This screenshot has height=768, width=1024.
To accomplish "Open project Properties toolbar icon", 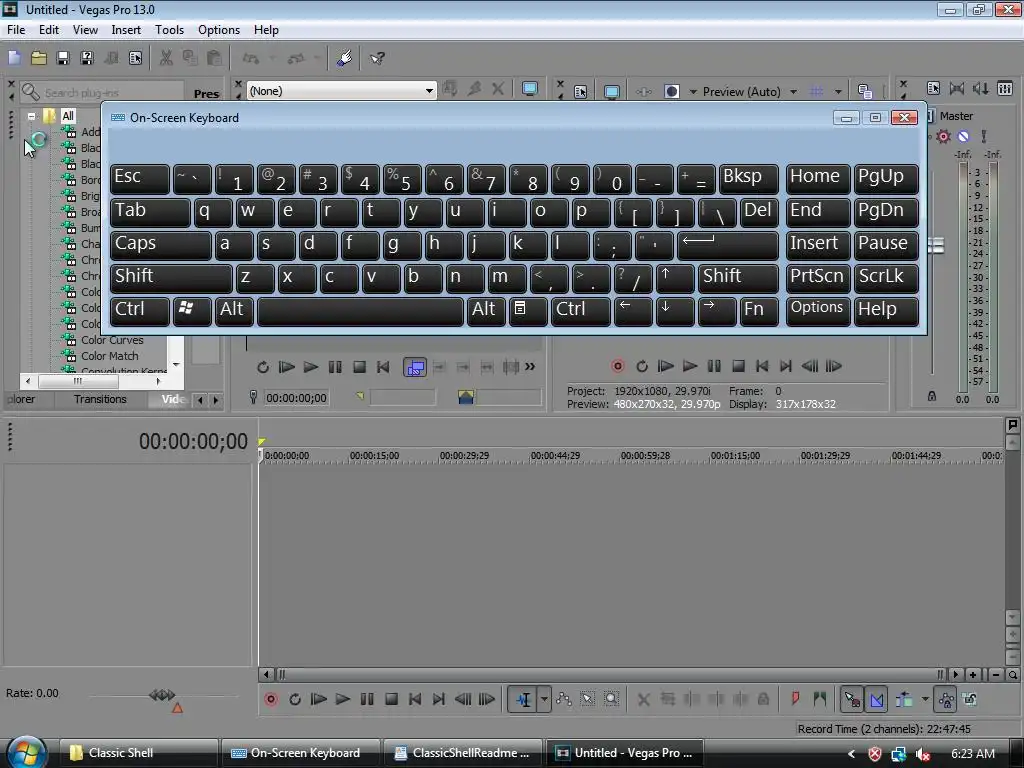I will (x=135, y=58).
